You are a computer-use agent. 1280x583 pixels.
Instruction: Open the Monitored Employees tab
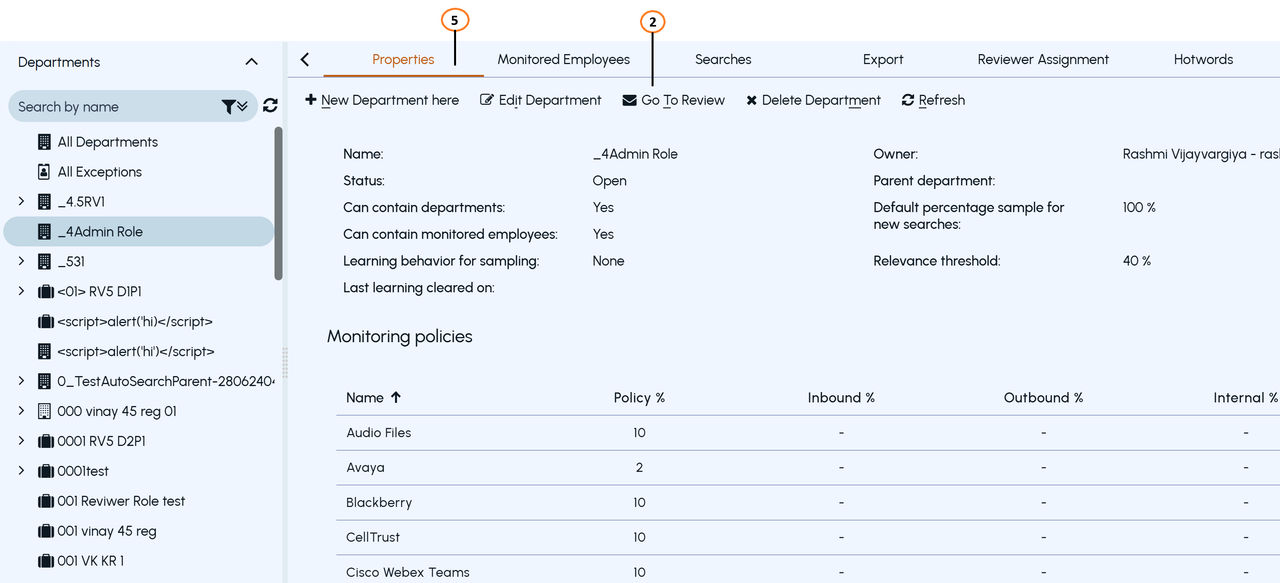tap(563, 60)
